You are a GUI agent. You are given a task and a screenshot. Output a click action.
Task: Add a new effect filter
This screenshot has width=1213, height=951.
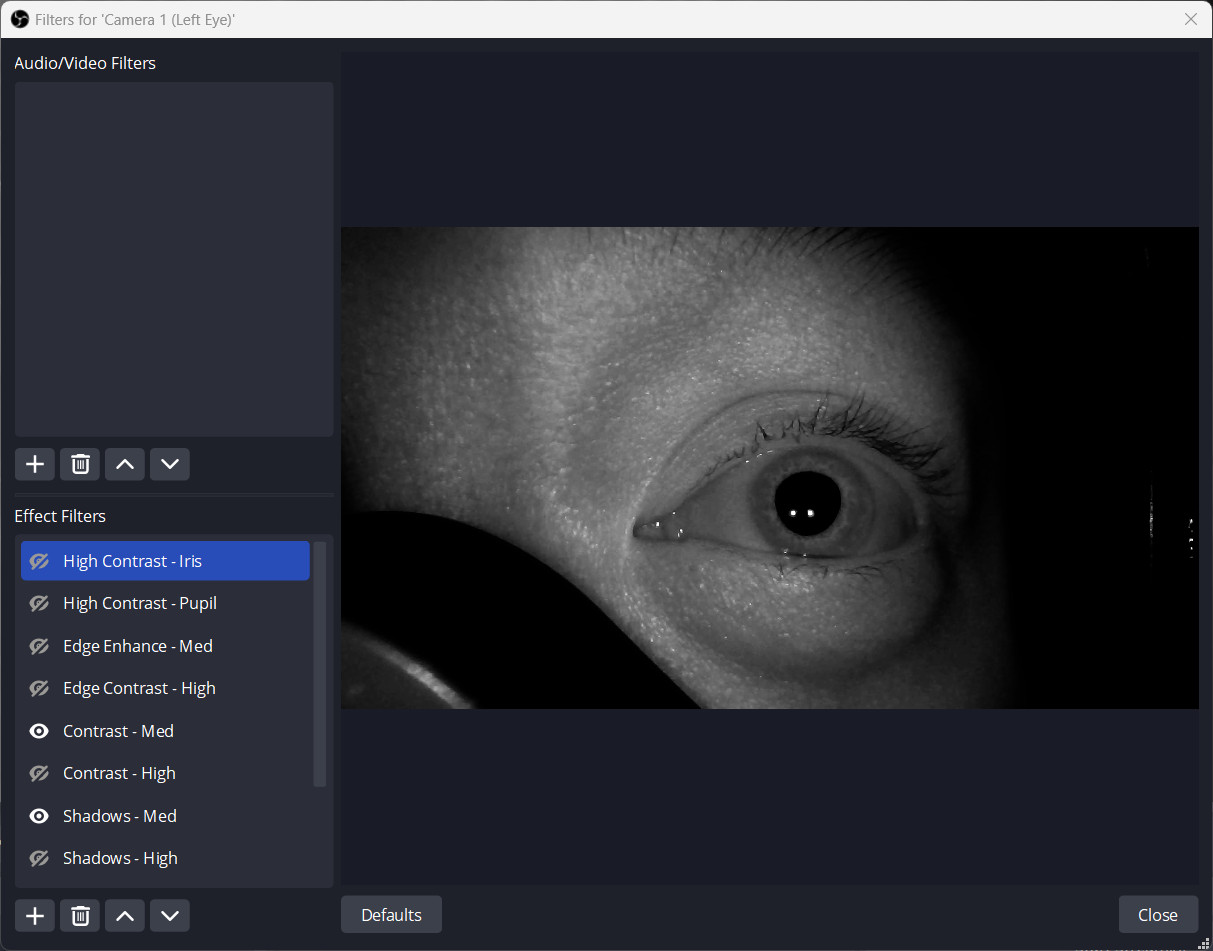click(x=34, y=915)
